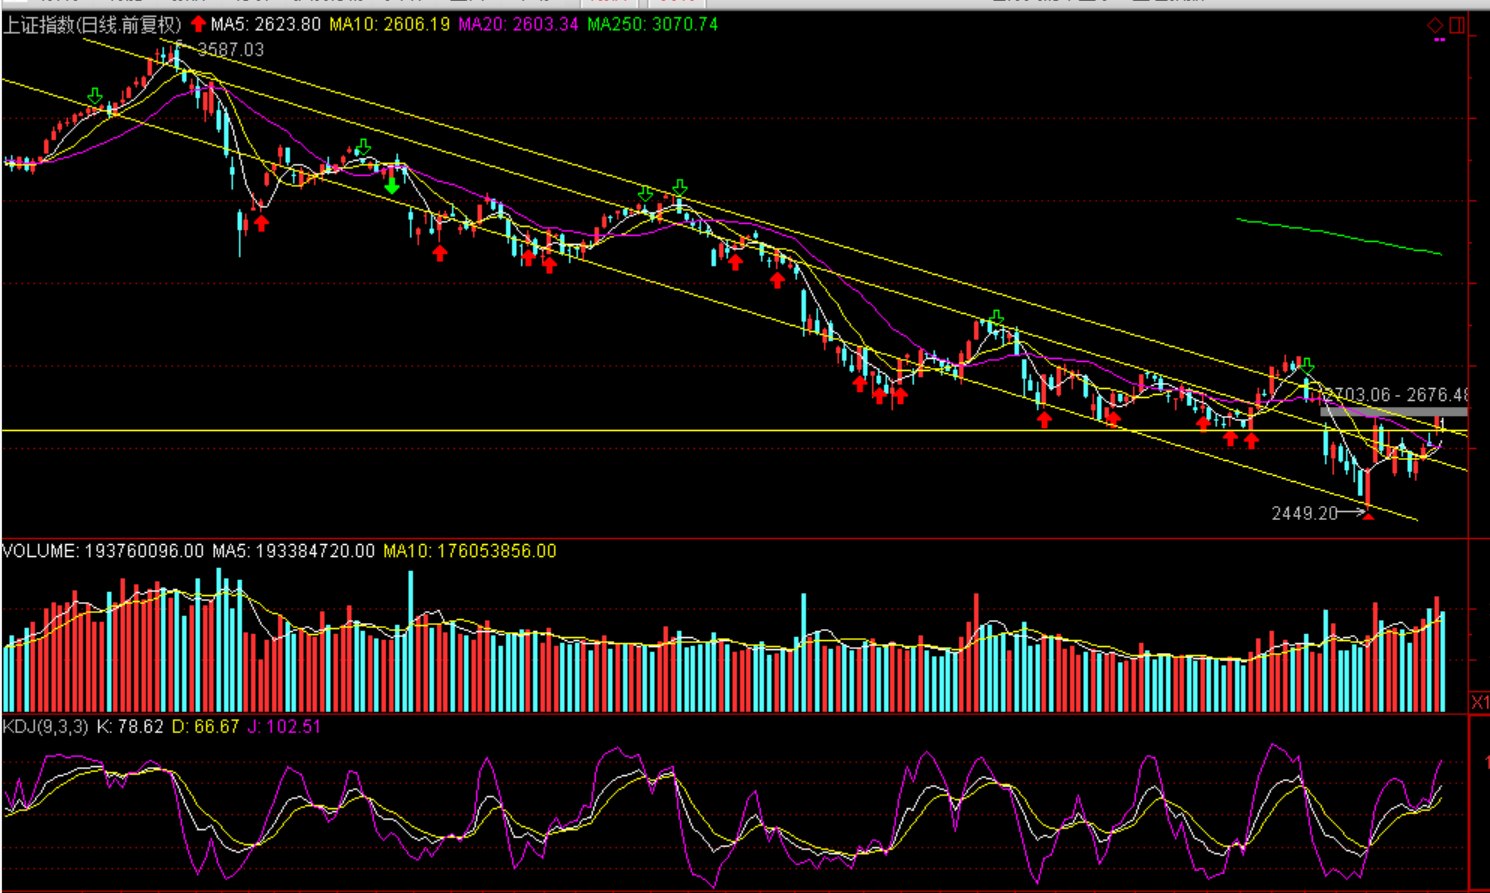Click the red split-panel icon at top right

[x=1457, y=25]
